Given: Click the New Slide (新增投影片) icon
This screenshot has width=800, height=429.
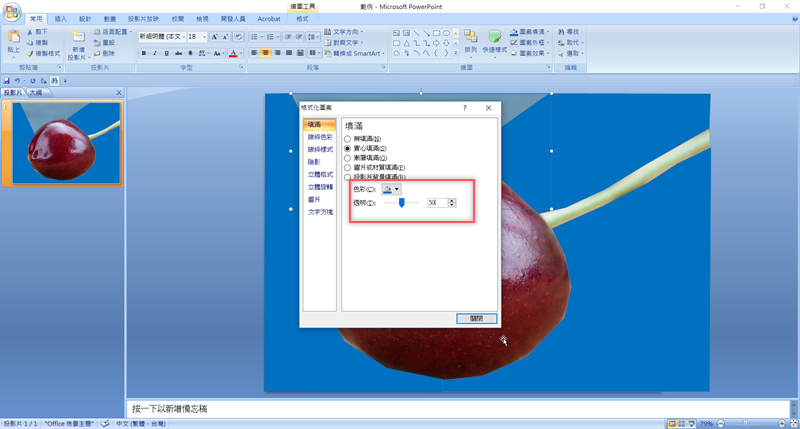Looking at the screenshot, I should pos(78,37).
